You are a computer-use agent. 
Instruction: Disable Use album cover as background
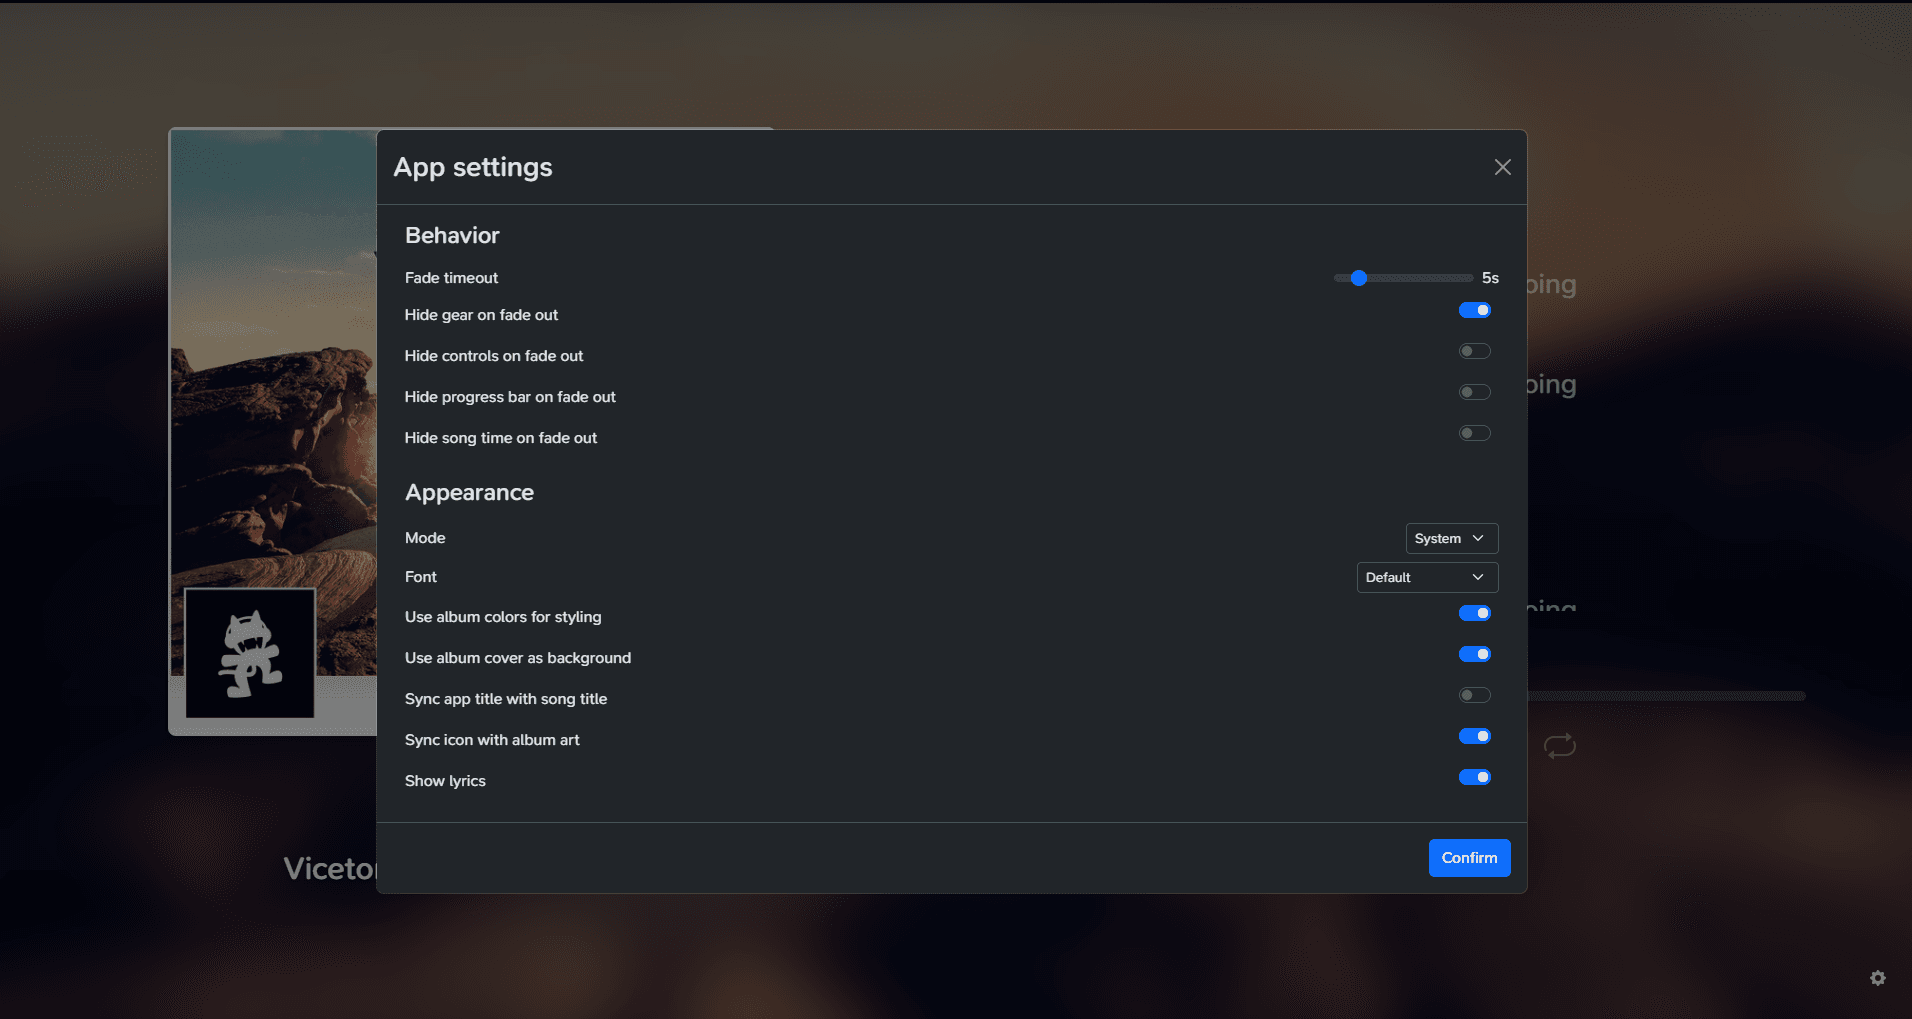[1474, 654]
